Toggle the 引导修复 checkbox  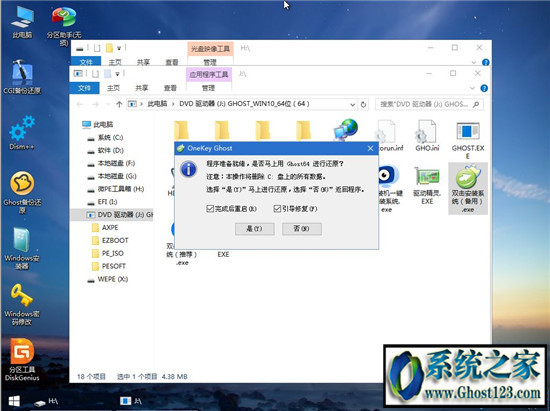pos(277,209)
